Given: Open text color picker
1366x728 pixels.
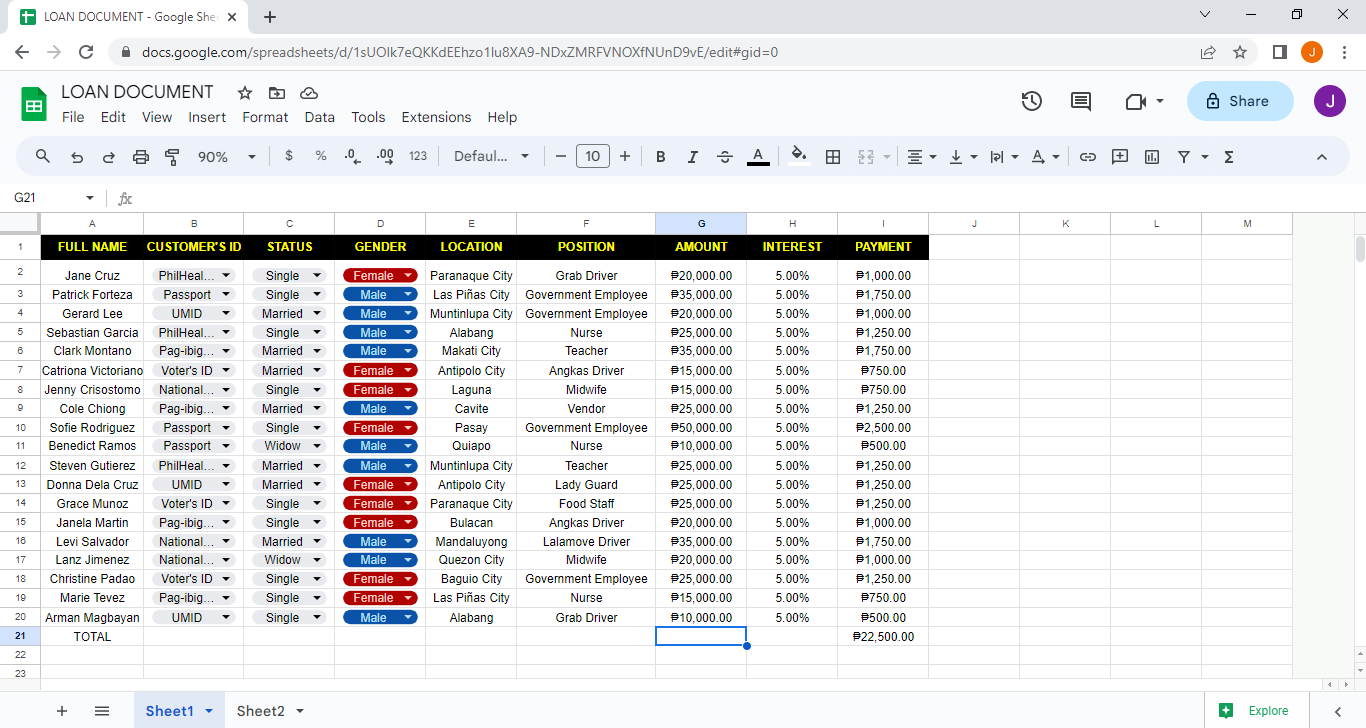Looking at the screenshot, I should click(x=758, y=157).
